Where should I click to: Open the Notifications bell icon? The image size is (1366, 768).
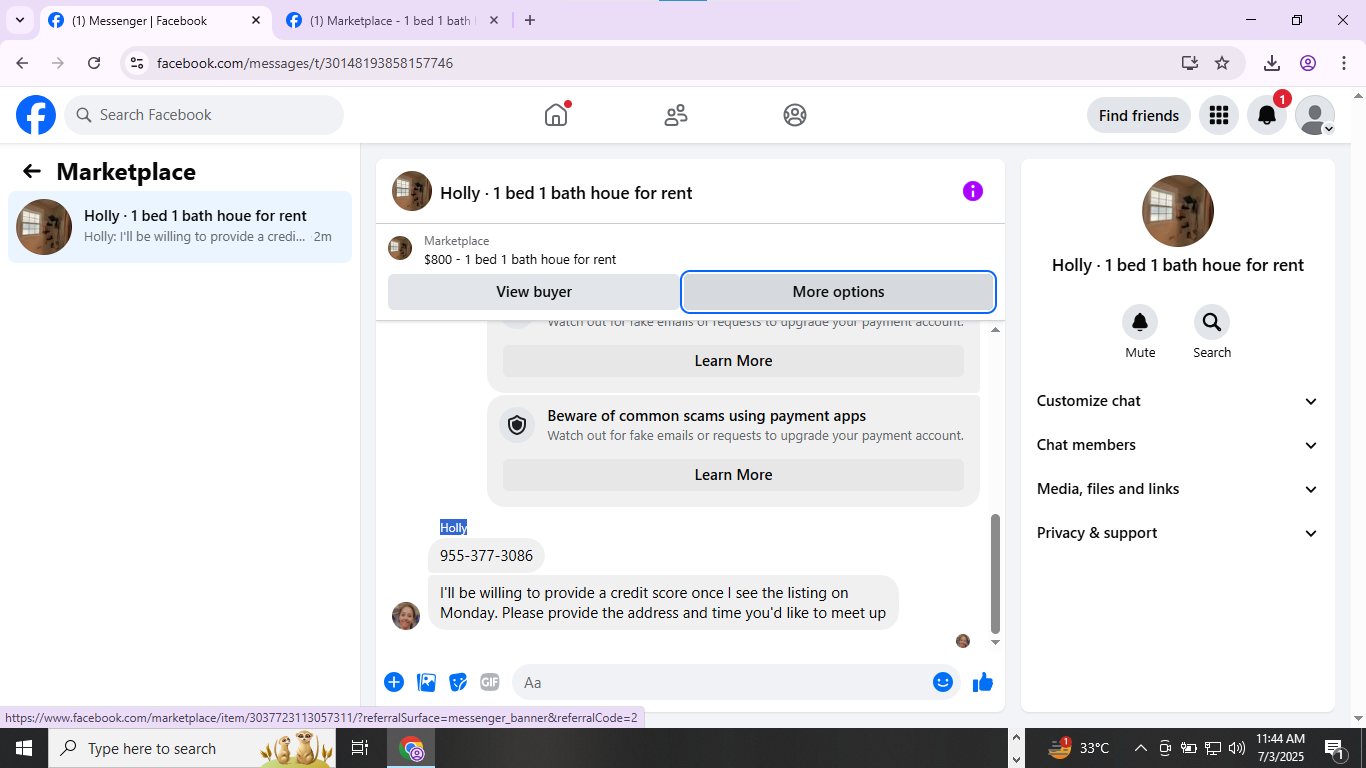pyautogui.click(x=1266, y=115)
